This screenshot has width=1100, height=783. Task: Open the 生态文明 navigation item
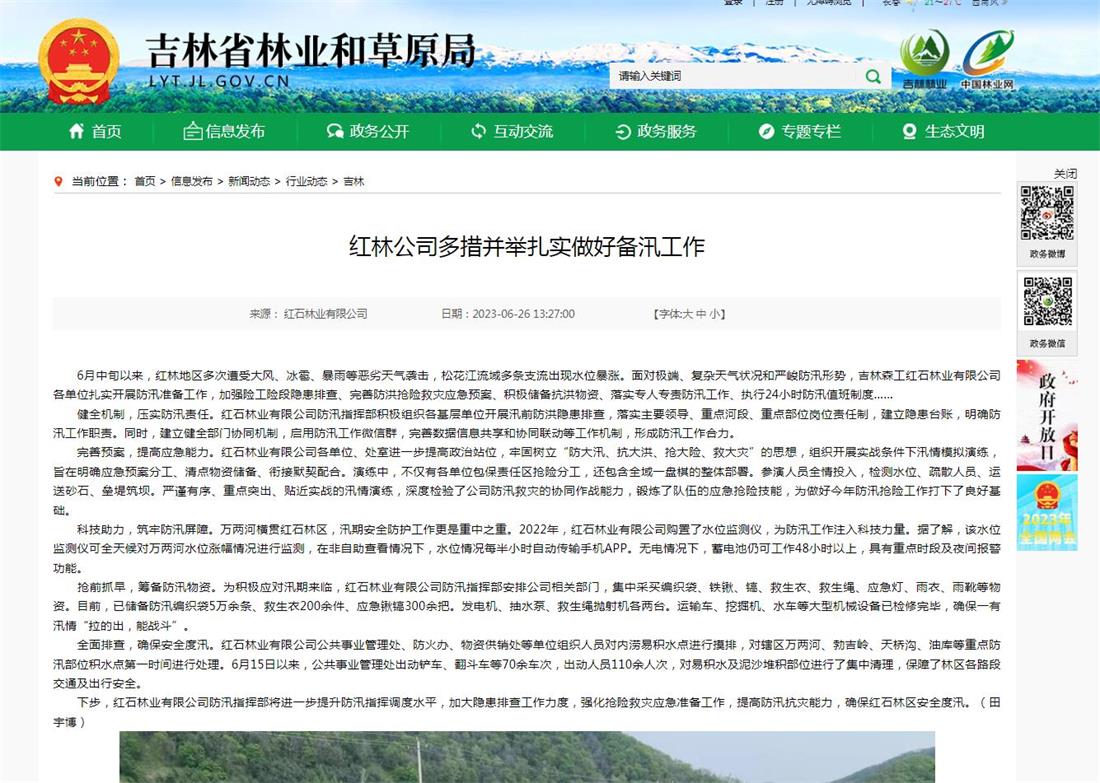click(x=943, y=132)
